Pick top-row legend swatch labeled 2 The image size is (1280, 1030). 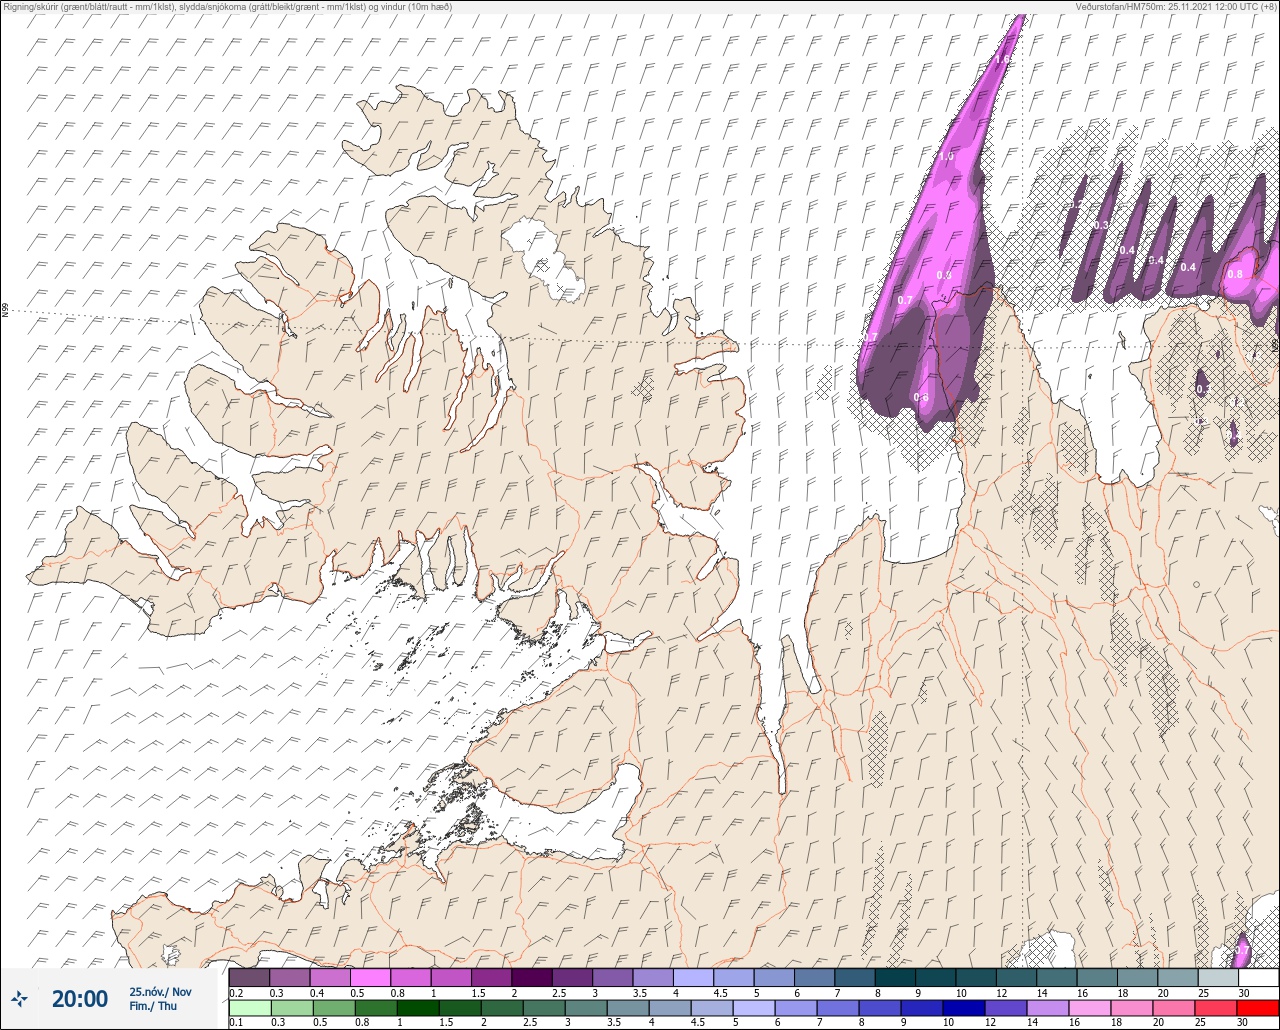[532, 977]
